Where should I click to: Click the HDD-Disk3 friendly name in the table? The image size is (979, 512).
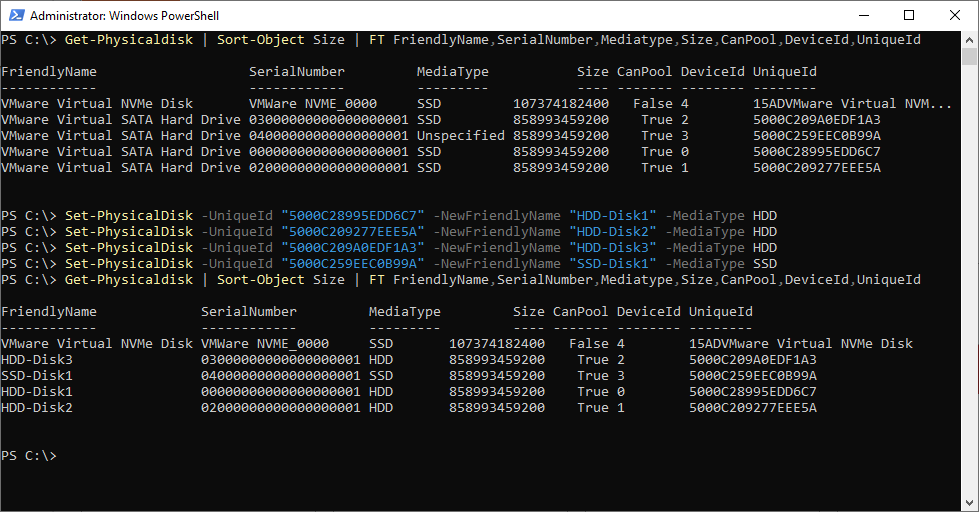[37, 360]
